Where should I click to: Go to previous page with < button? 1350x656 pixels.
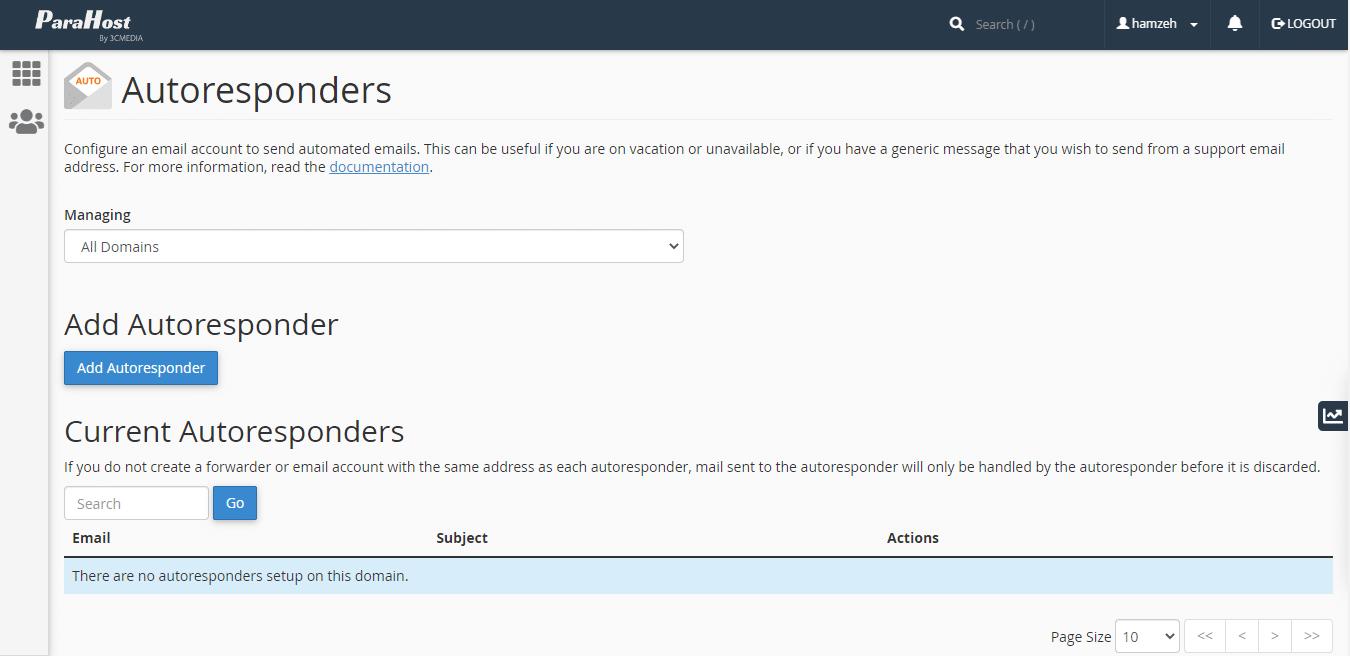[x=1241, y=636]
